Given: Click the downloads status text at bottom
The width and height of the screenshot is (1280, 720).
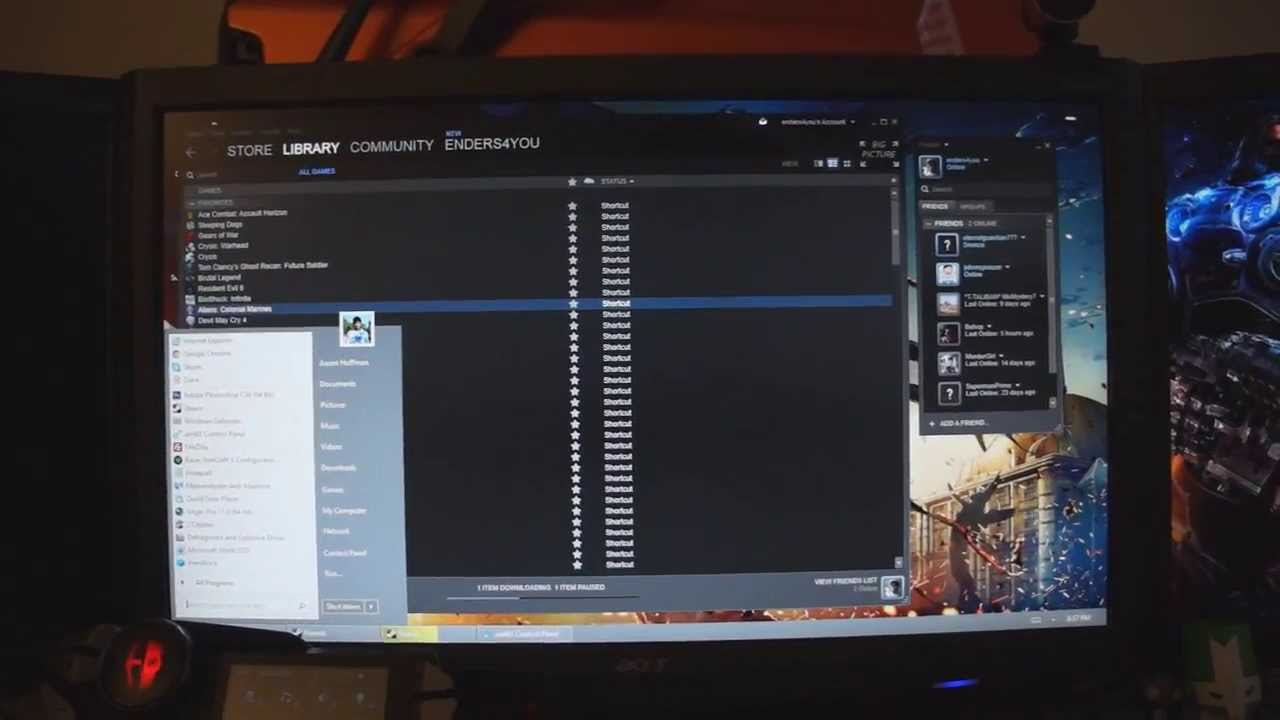Looking at the screenshot, I should (x=540, y=588).
